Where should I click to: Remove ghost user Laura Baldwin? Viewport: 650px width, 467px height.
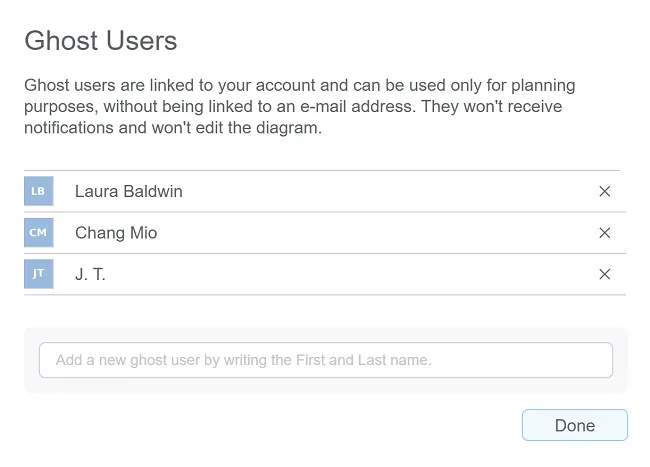click(x=604, y=191)
